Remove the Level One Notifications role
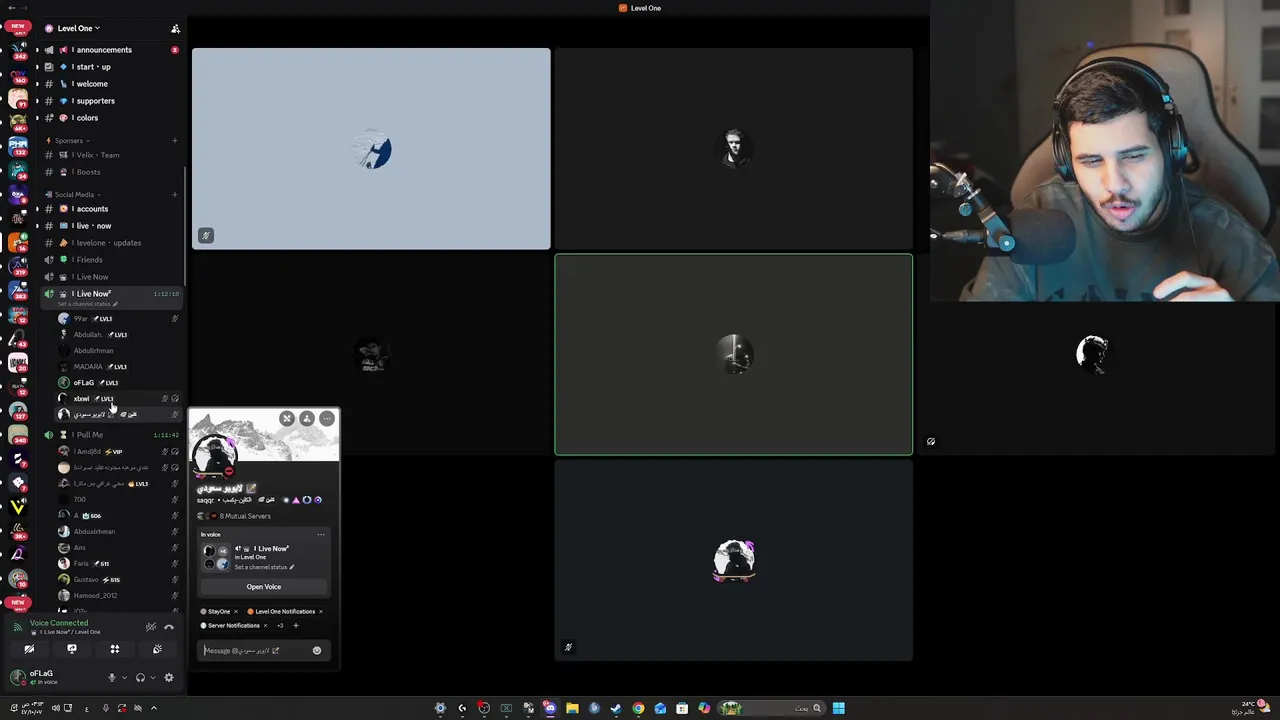This screenshot has height=720, width=1280. click(320, 612)
